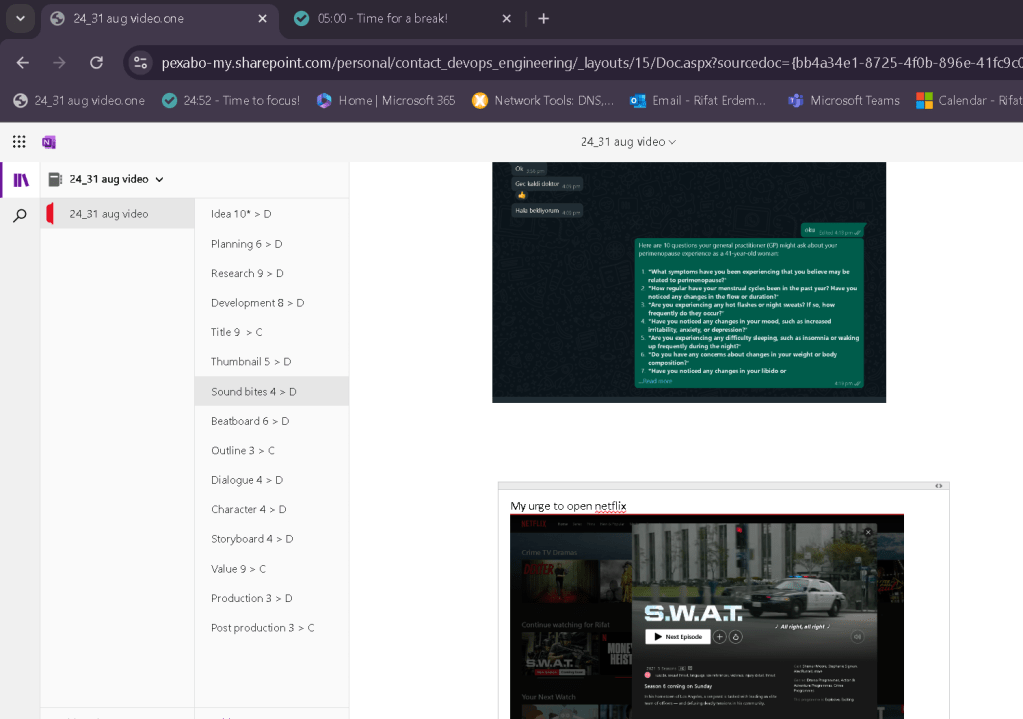Image resolution: width=1023 pixels, height=719 pixels.
Task: Open the OneNote search magnifier
Action: pyautogui.click(x=20, y=215)
